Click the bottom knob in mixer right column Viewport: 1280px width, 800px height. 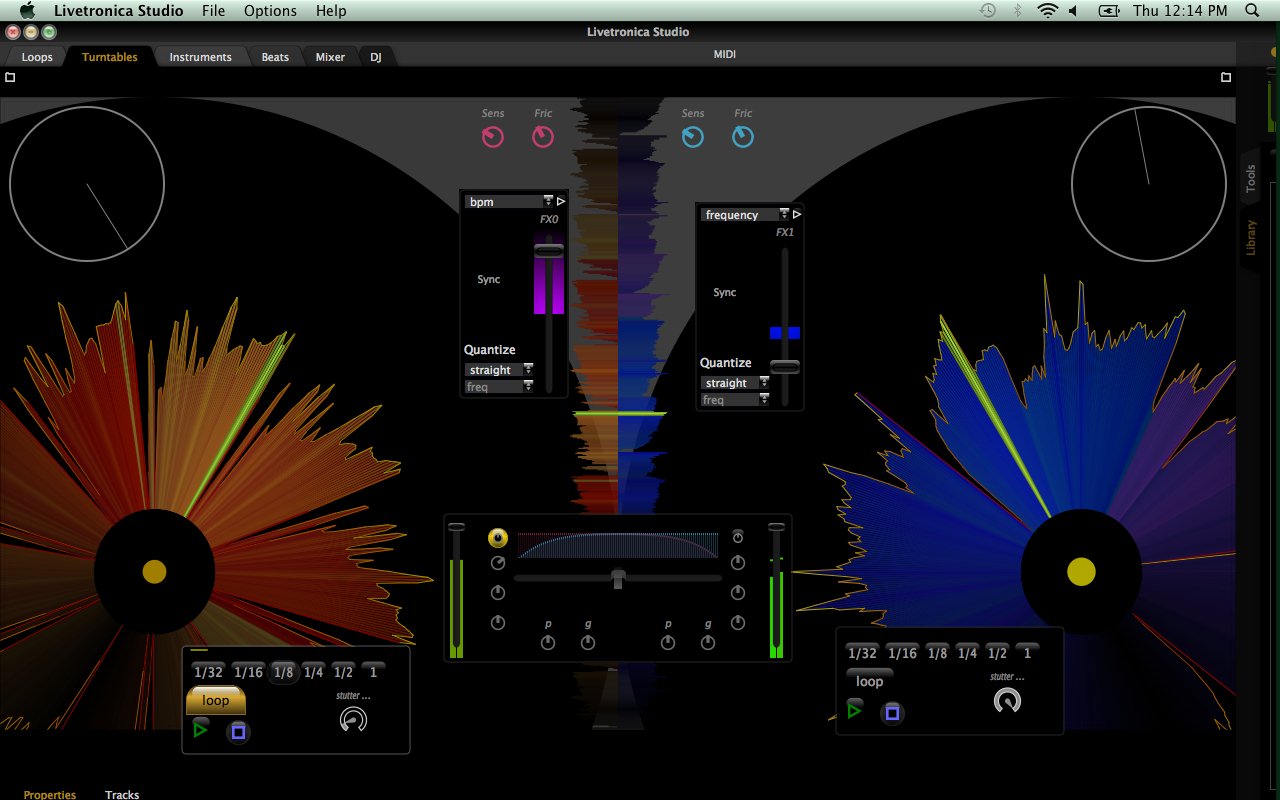click(738, 622)
